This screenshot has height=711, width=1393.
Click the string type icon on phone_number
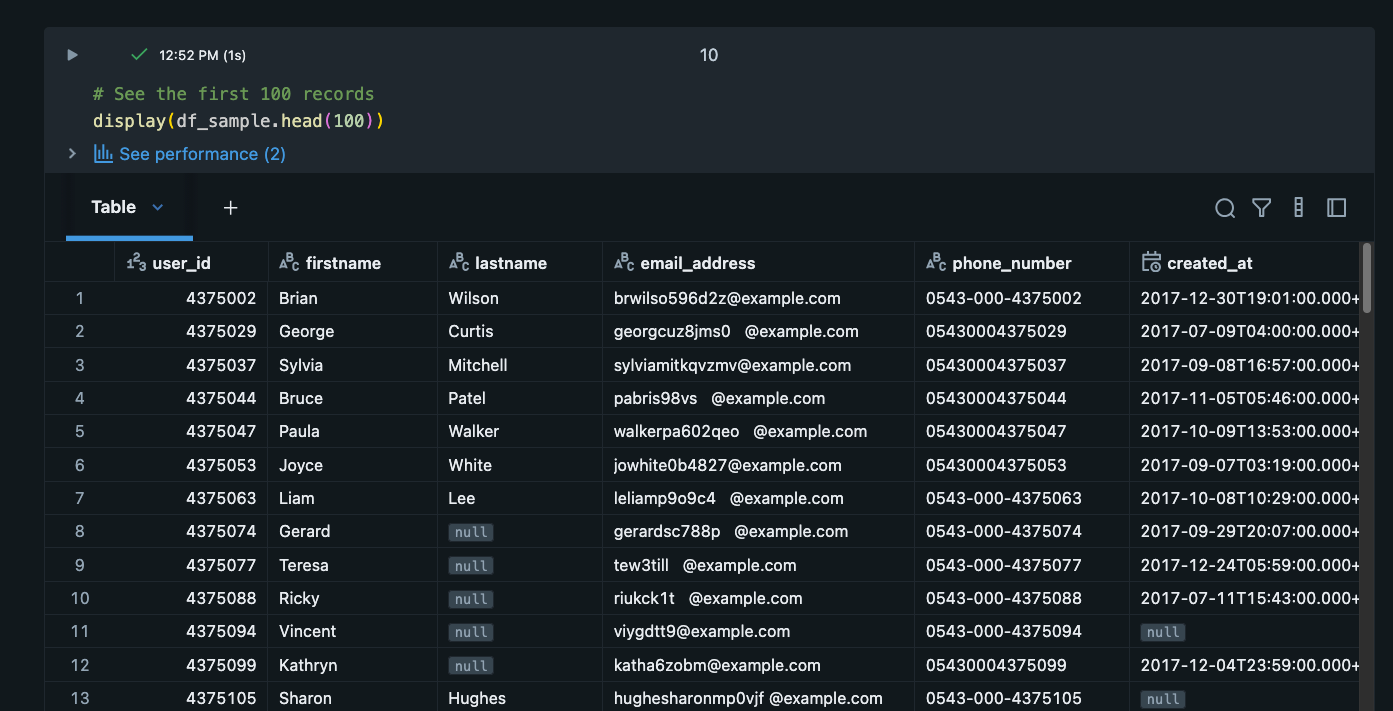(x=936, y=263)
